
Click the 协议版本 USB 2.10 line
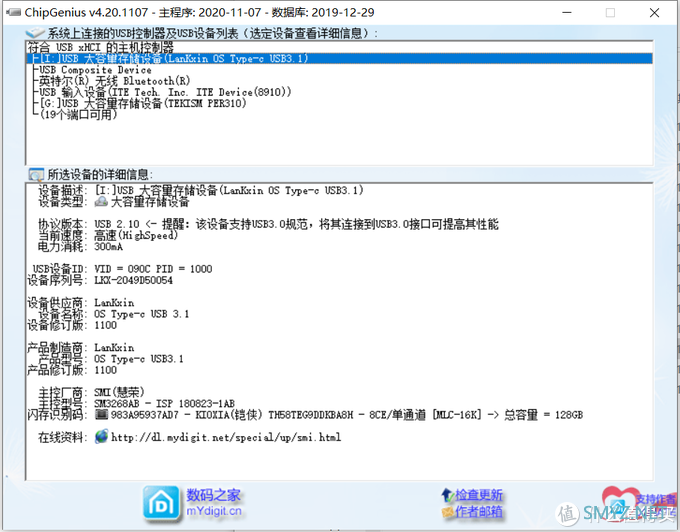pyautogui.click(x=268, y=224)
